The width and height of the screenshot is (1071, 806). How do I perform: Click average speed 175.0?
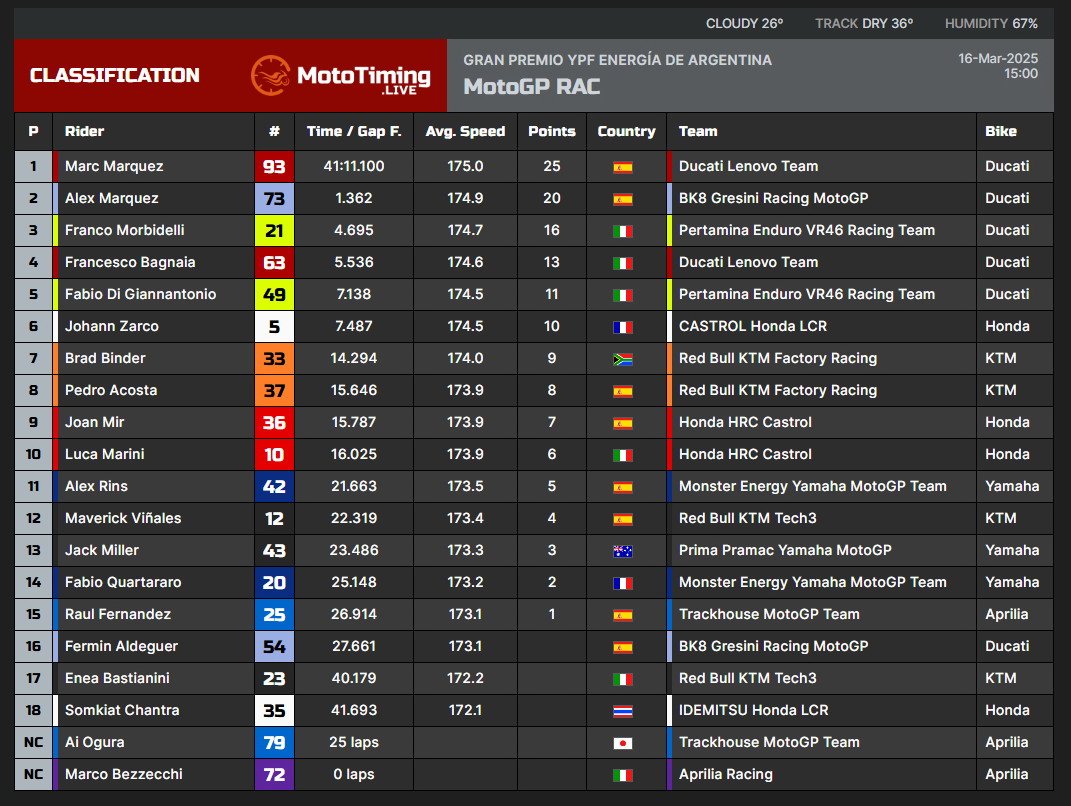click(x=465, y=167)
